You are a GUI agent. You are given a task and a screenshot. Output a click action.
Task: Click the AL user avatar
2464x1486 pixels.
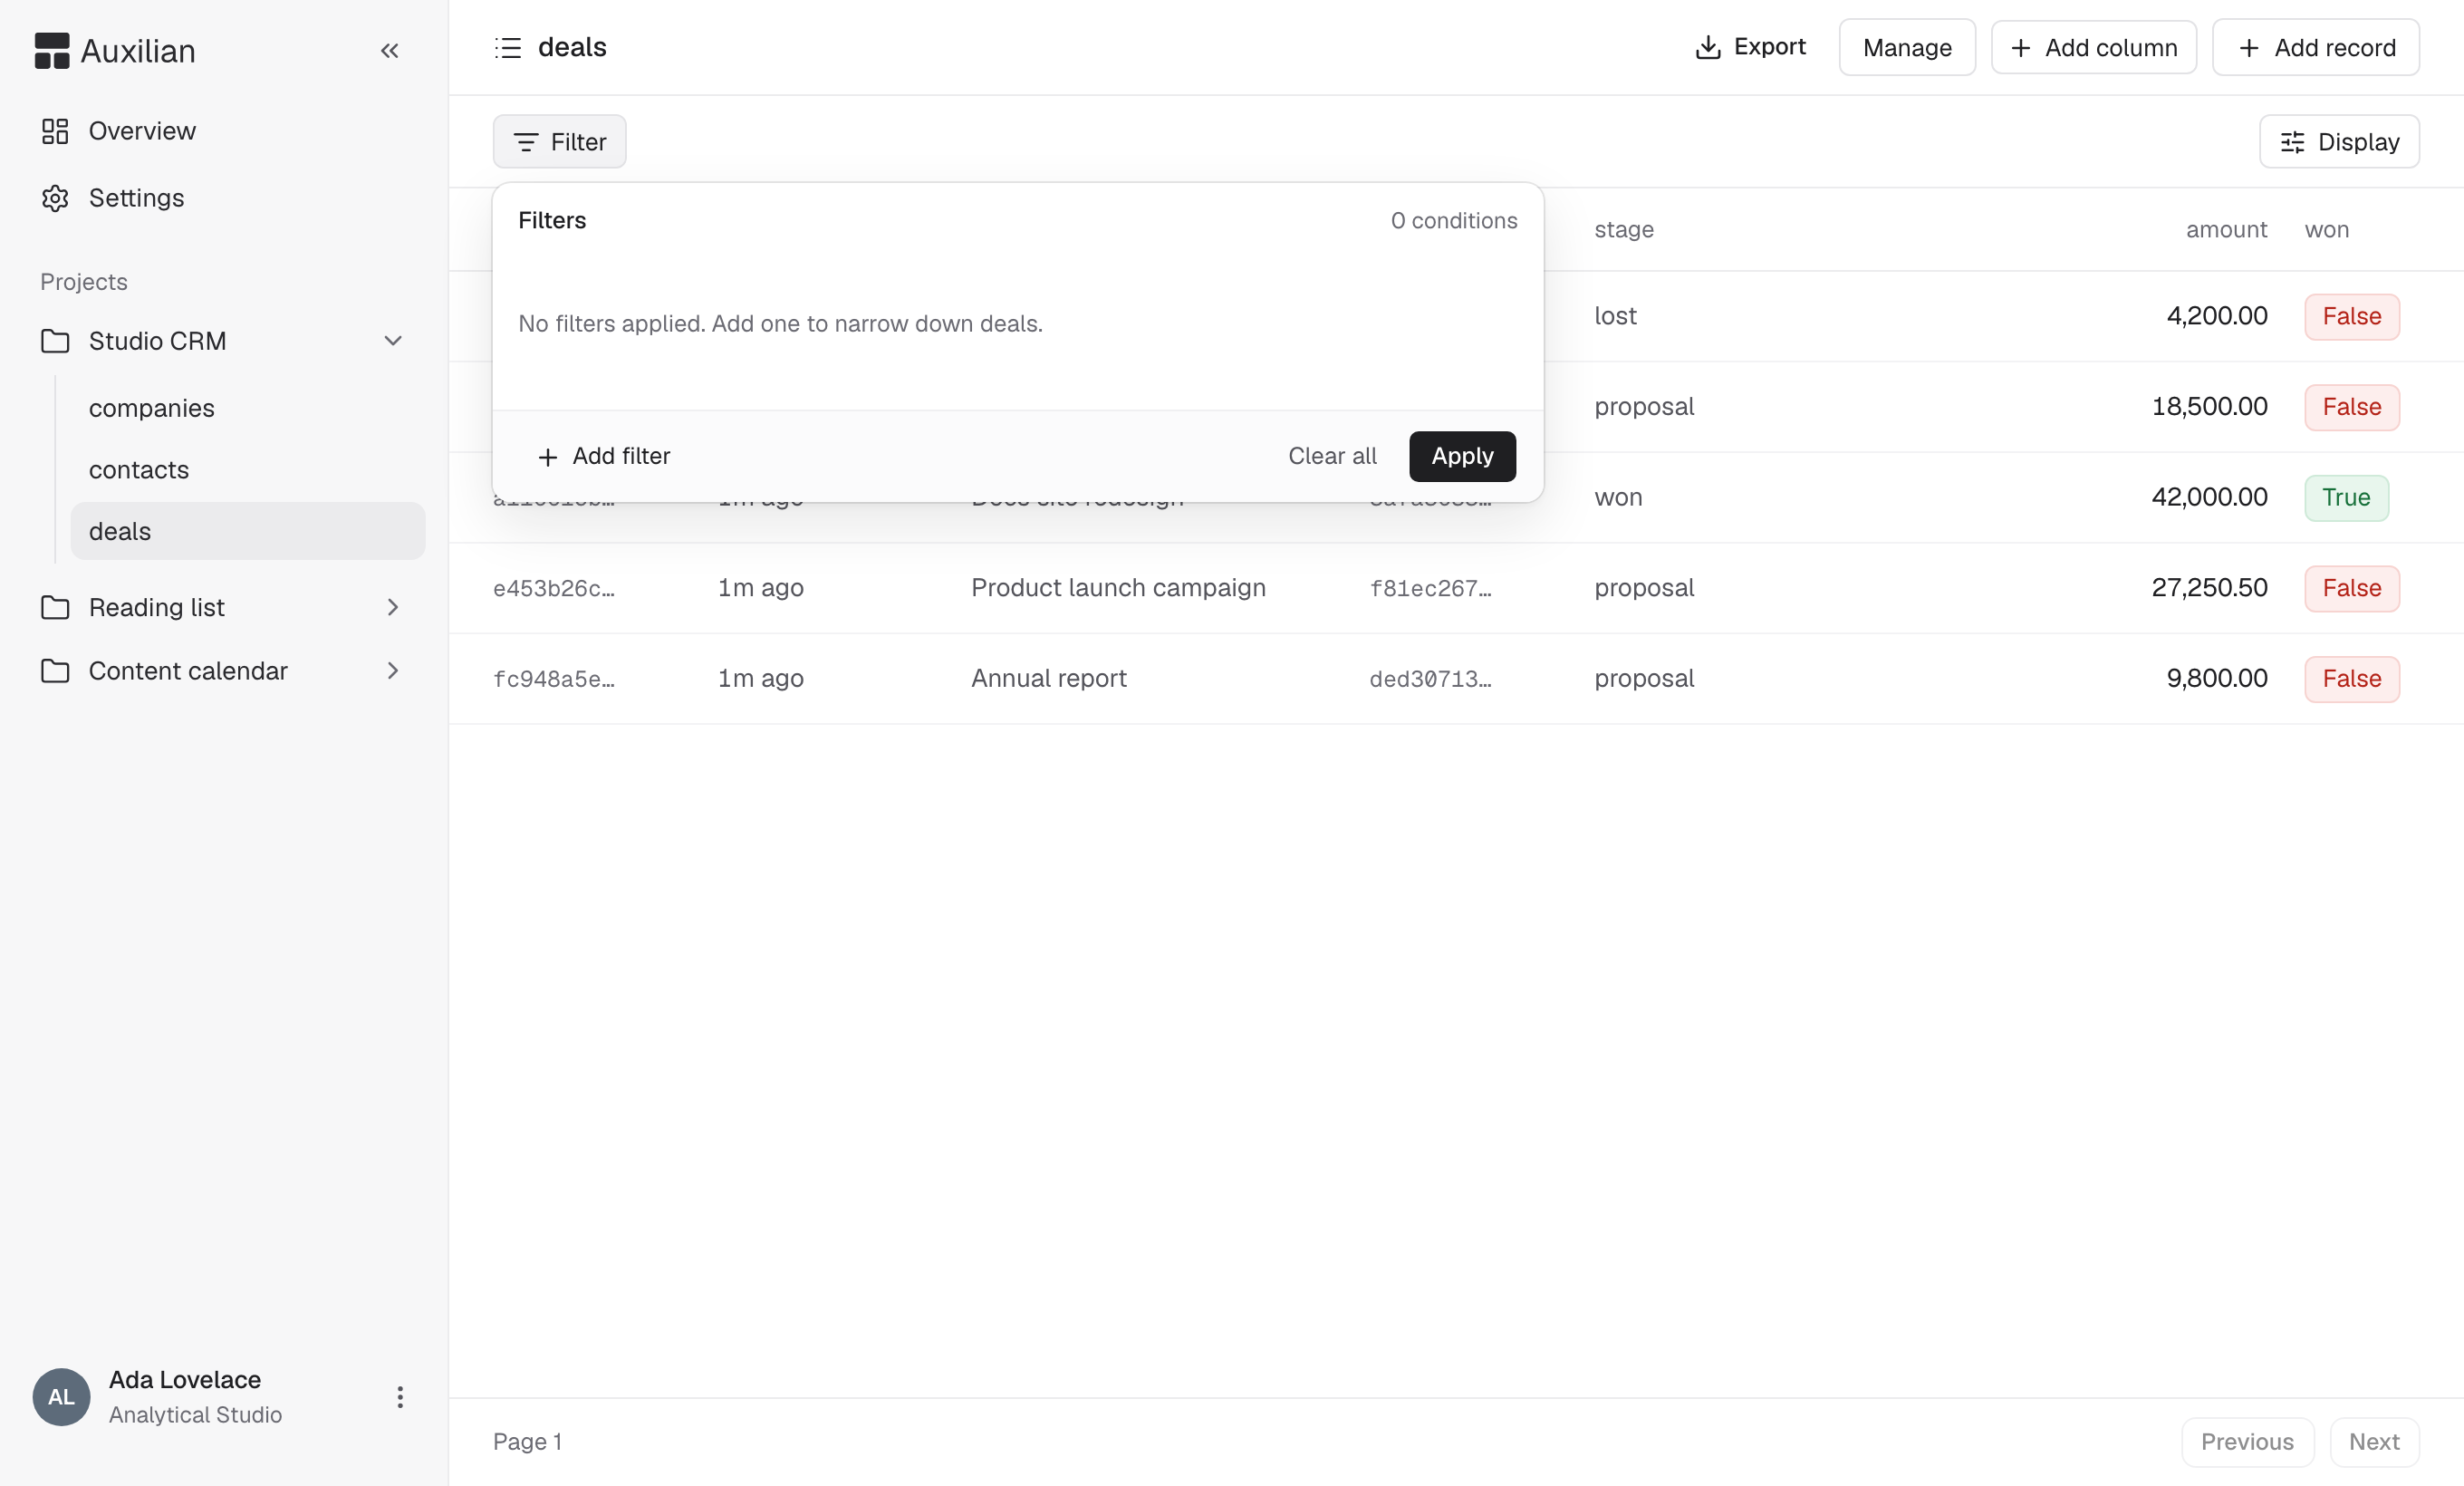61,1397
